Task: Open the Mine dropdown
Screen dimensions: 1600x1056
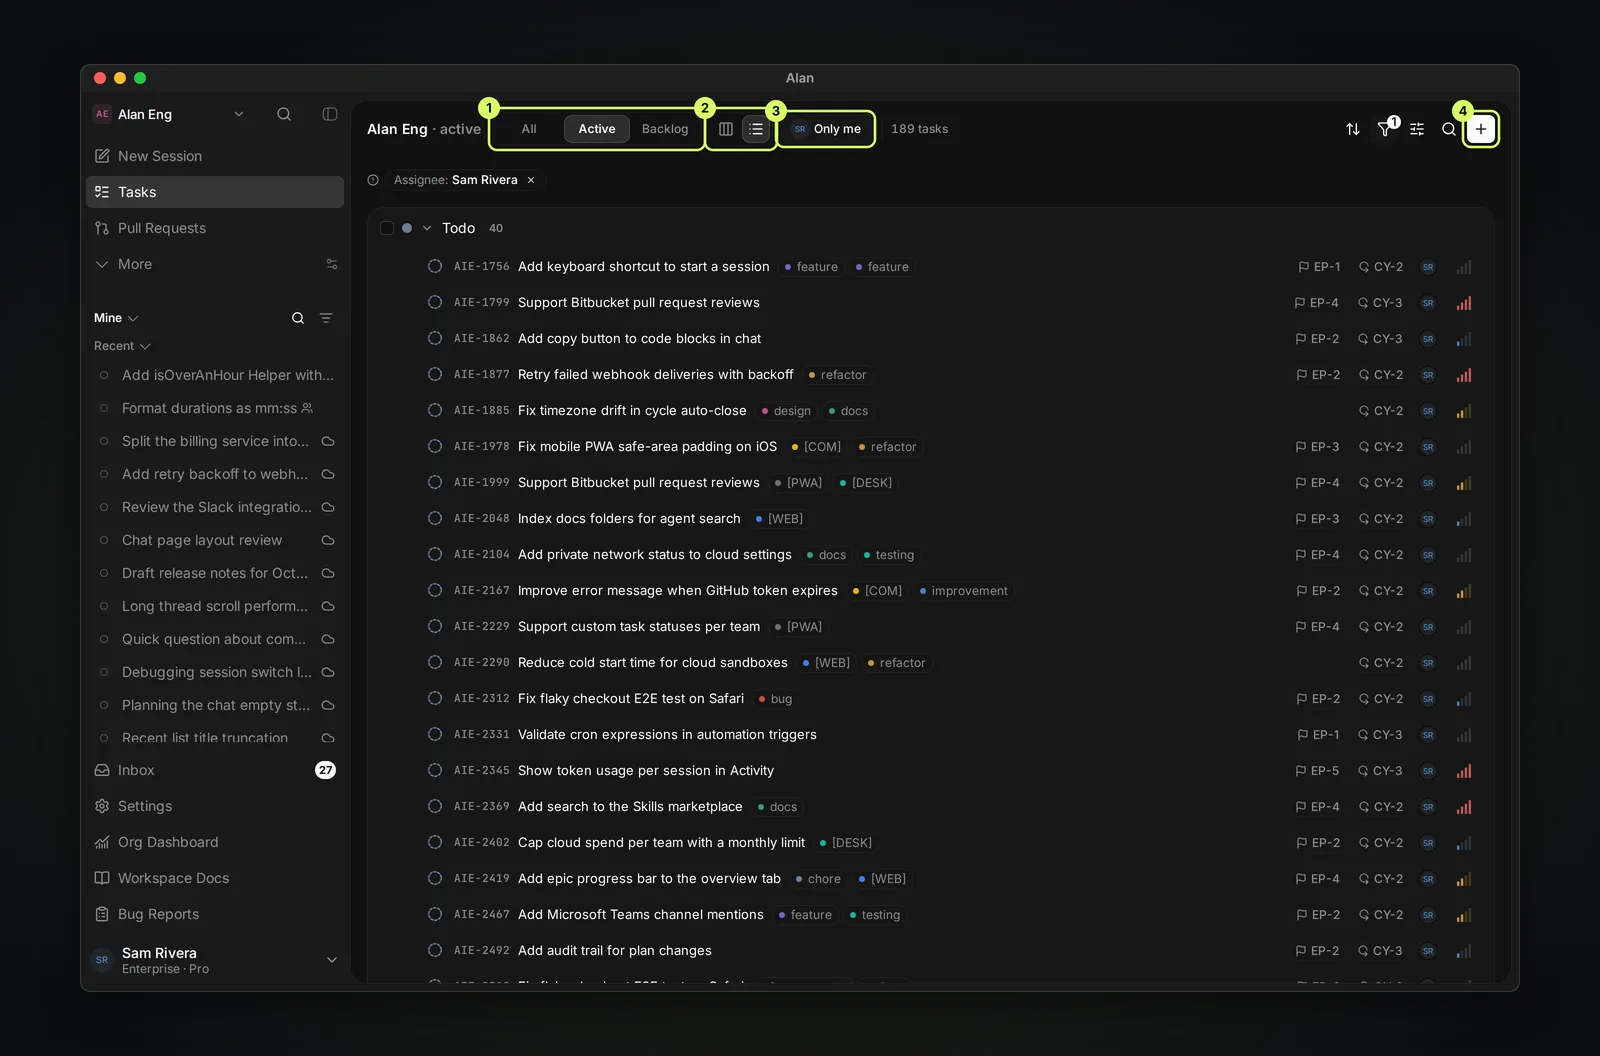Action: point(116,318)
